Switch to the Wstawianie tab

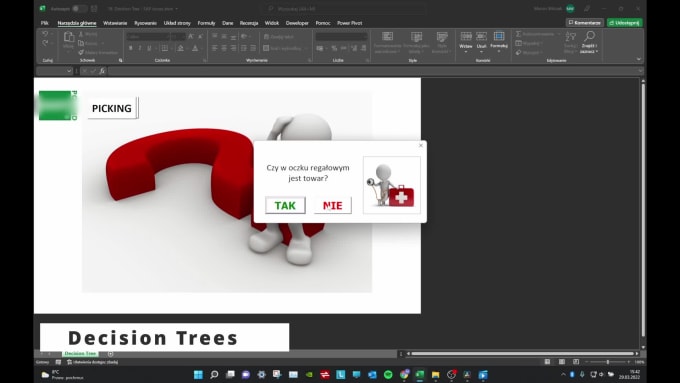coord(115,23)
